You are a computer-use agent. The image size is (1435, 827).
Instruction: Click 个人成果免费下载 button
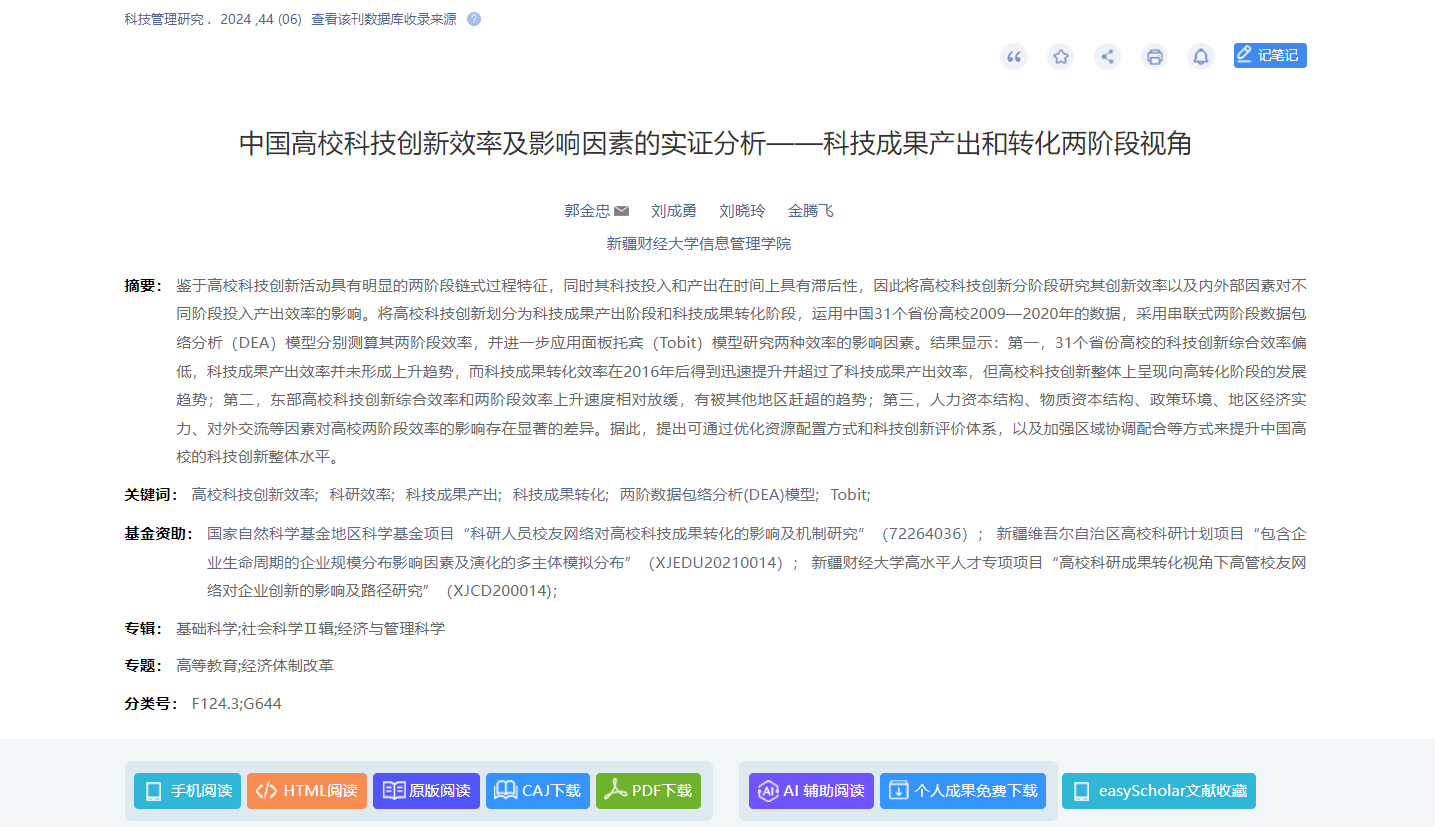pyautogui.click(x=962, y=790)
